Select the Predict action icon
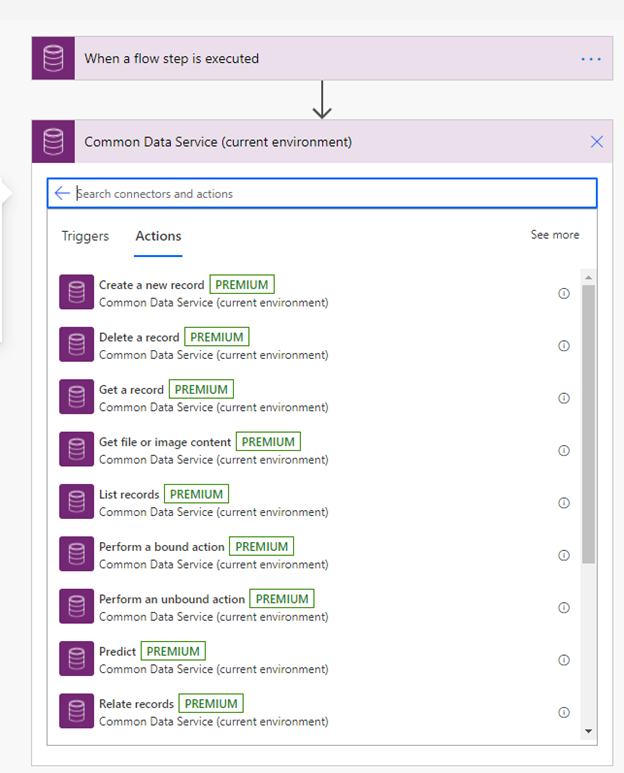This screenshot has height=773, width=624. pyautogui.click(x=76, y=658)
